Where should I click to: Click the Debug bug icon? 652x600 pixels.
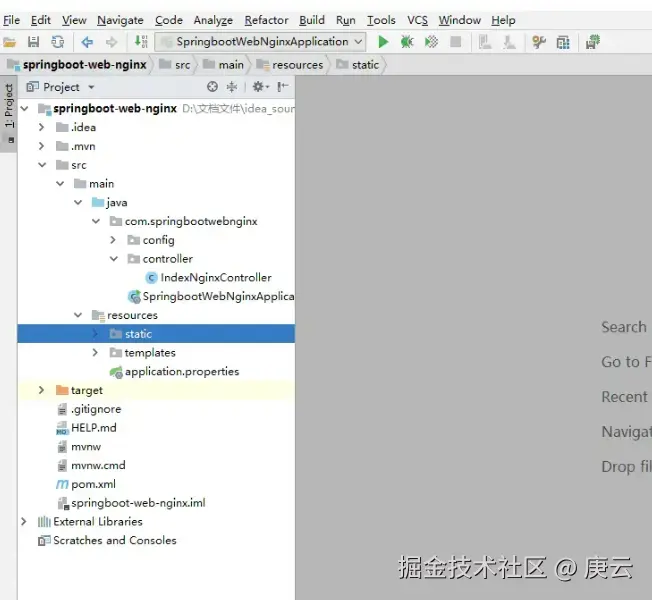coord(407,42)
